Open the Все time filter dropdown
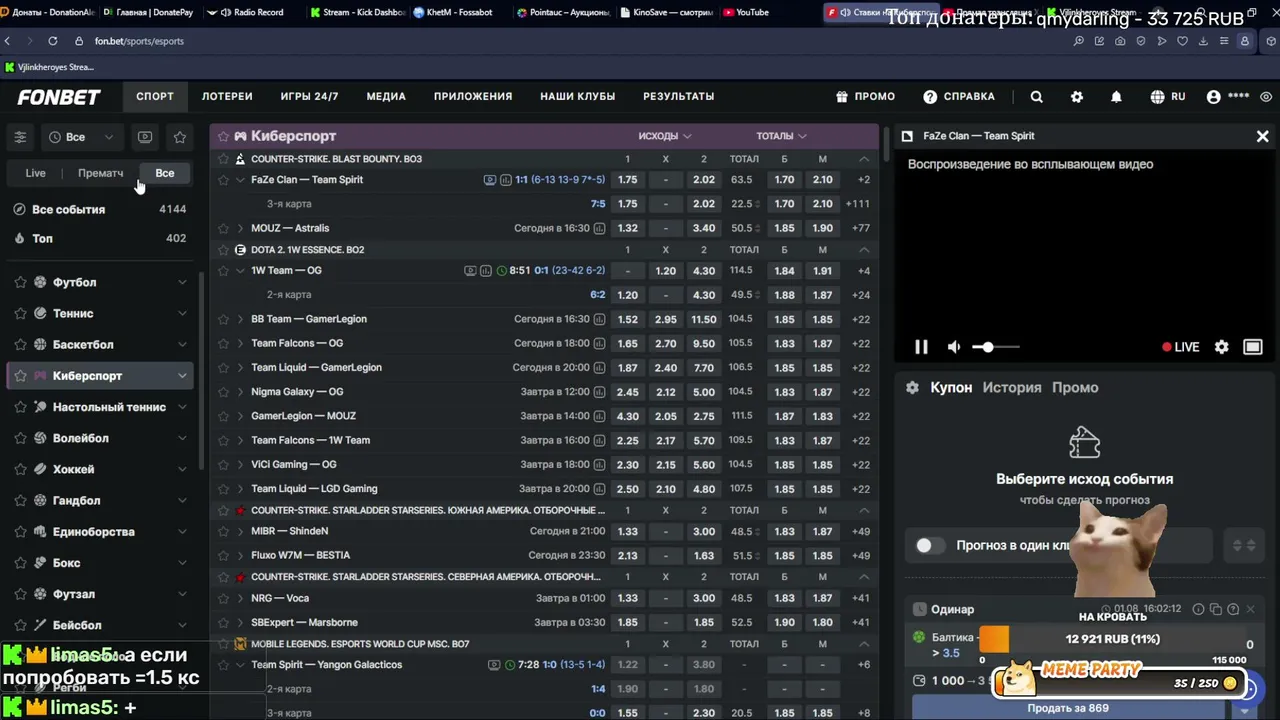 81,137
